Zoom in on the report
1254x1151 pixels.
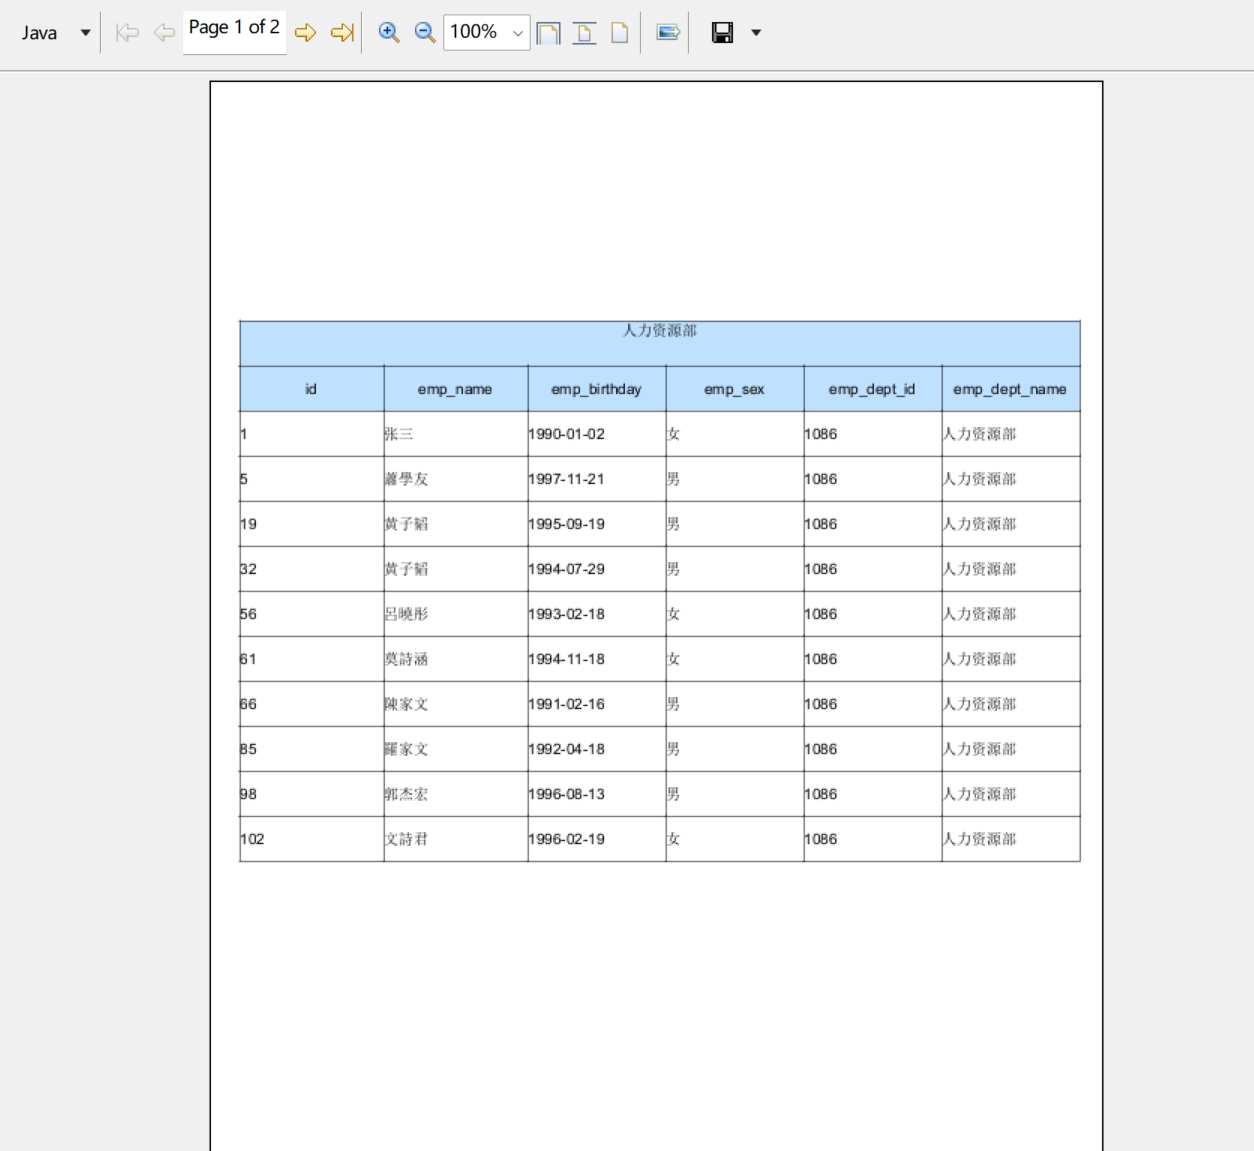(389, 32)
